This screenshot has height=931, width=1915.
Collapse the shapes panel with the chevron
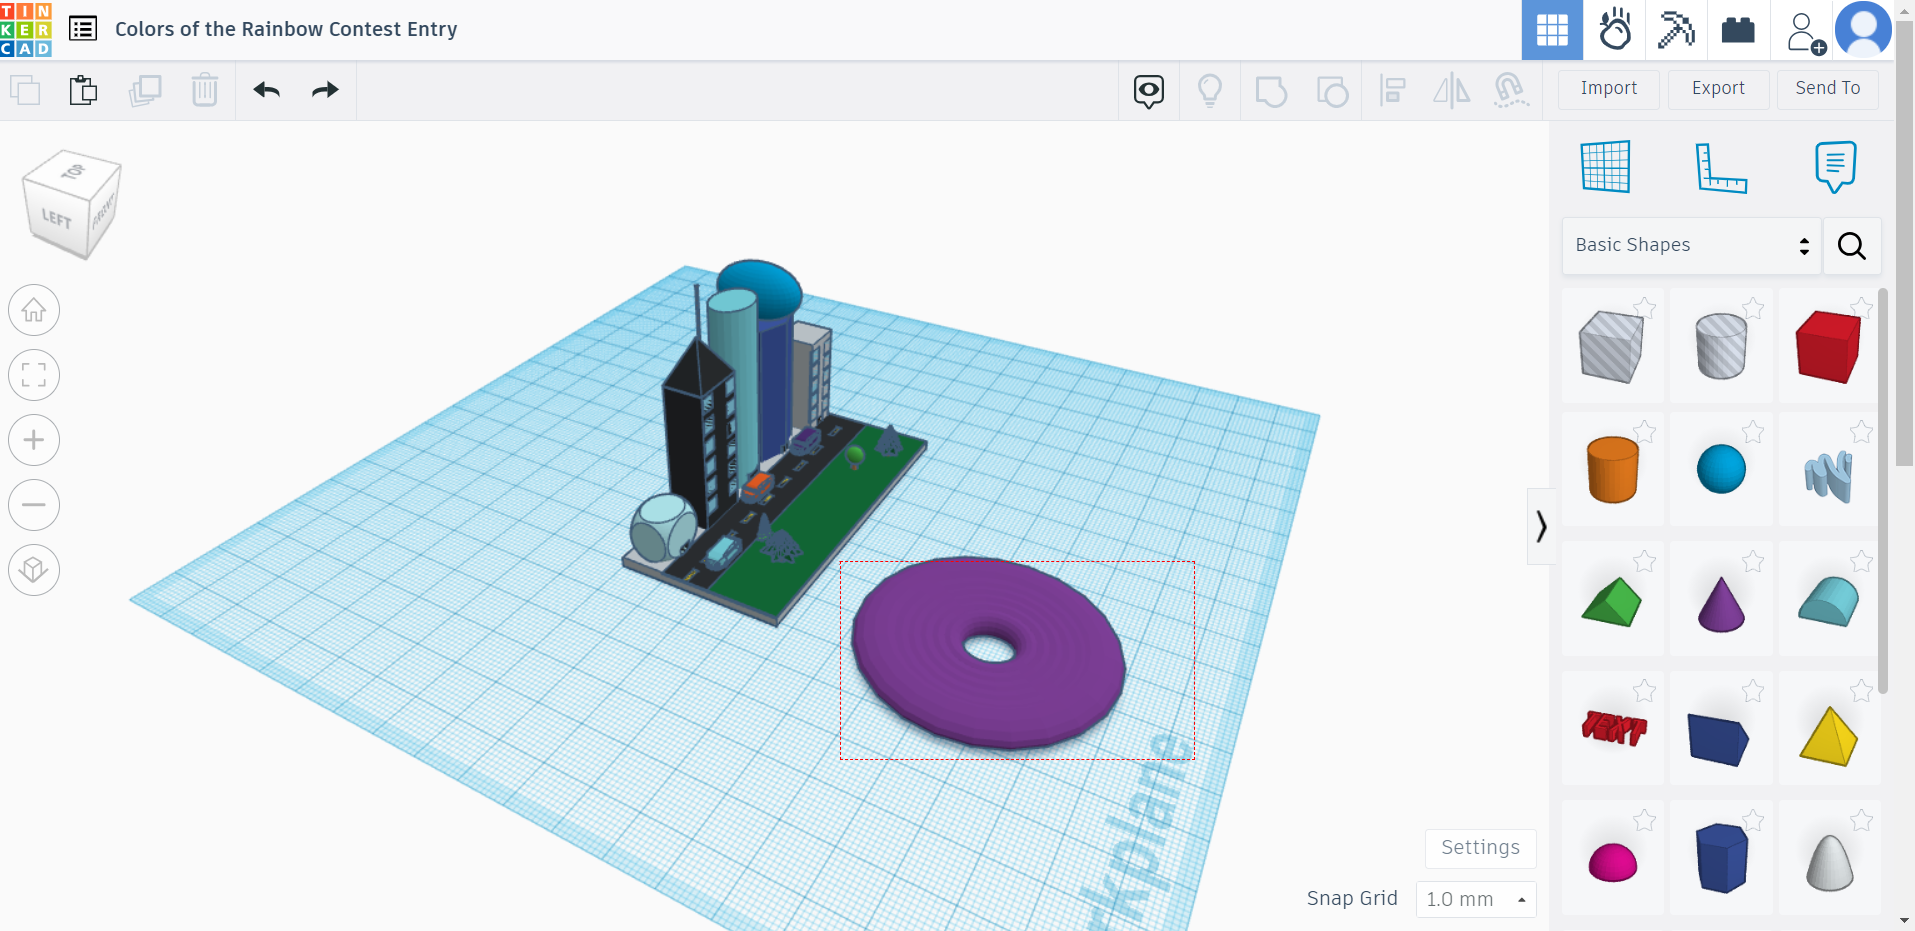click(x=1541, y=526)
